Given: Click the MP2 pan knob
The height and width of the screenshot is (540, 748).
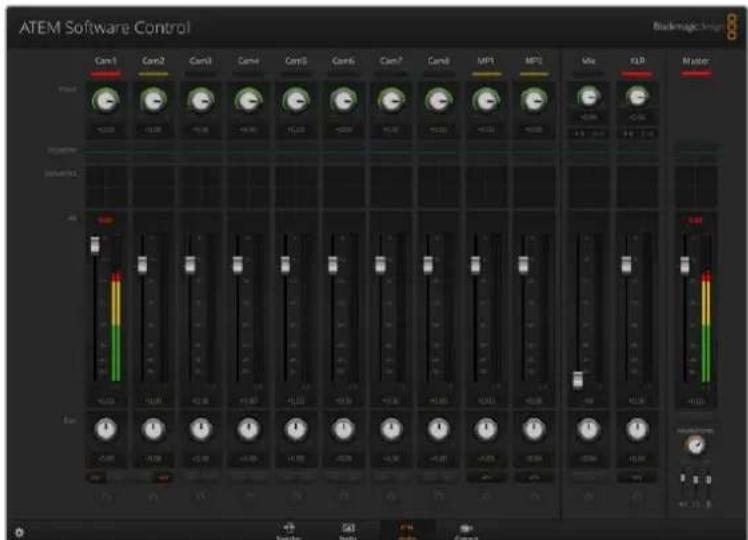Looking at the screenshot, I should (534, 429).
